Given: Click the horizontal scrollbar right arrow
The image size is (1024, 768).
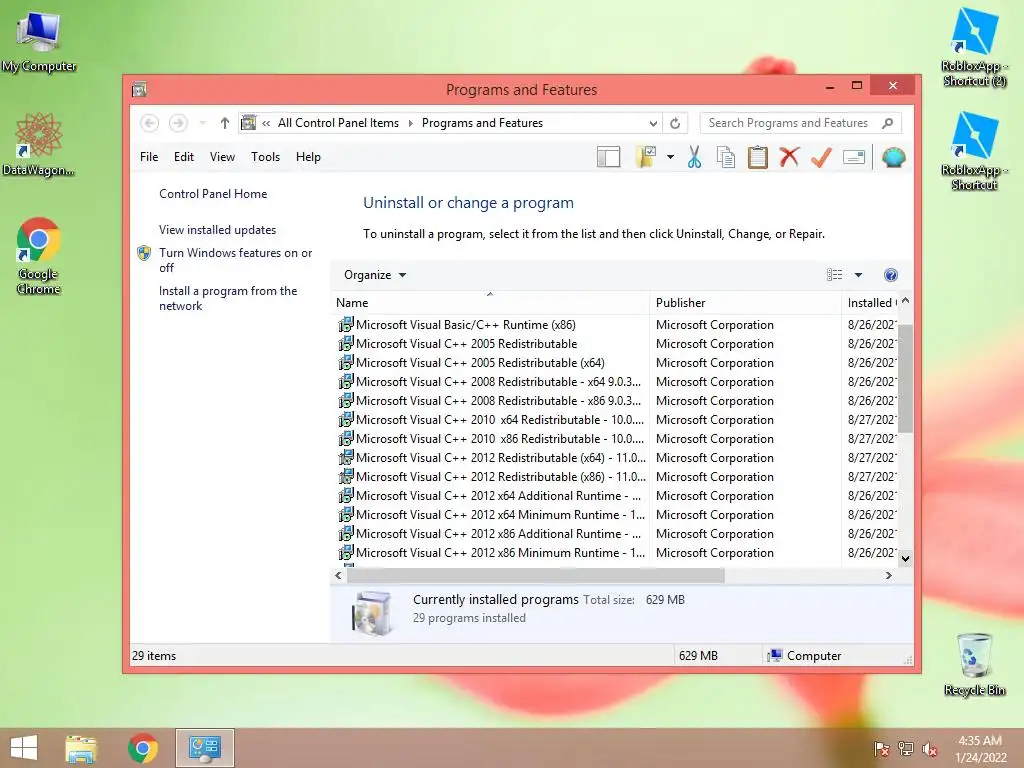Looking at the screenshot, I should pyautogui.click(x=888, y=575).
